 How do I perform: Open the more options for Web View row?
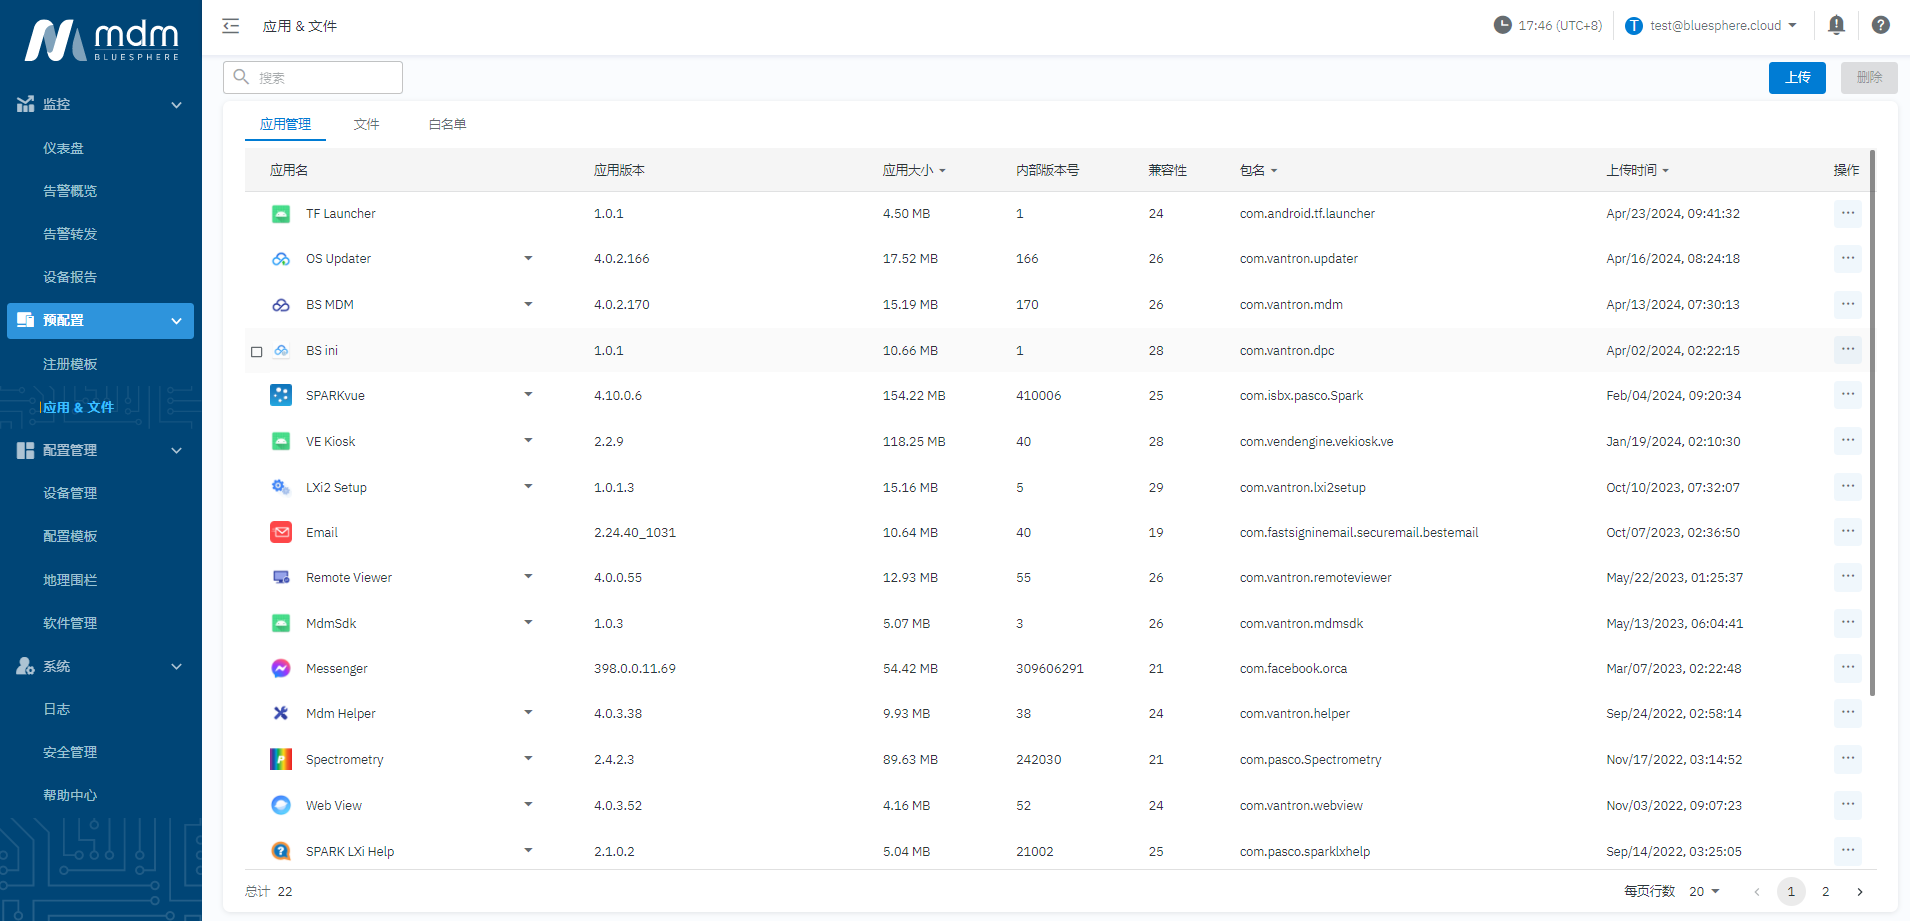point(1847,806)
